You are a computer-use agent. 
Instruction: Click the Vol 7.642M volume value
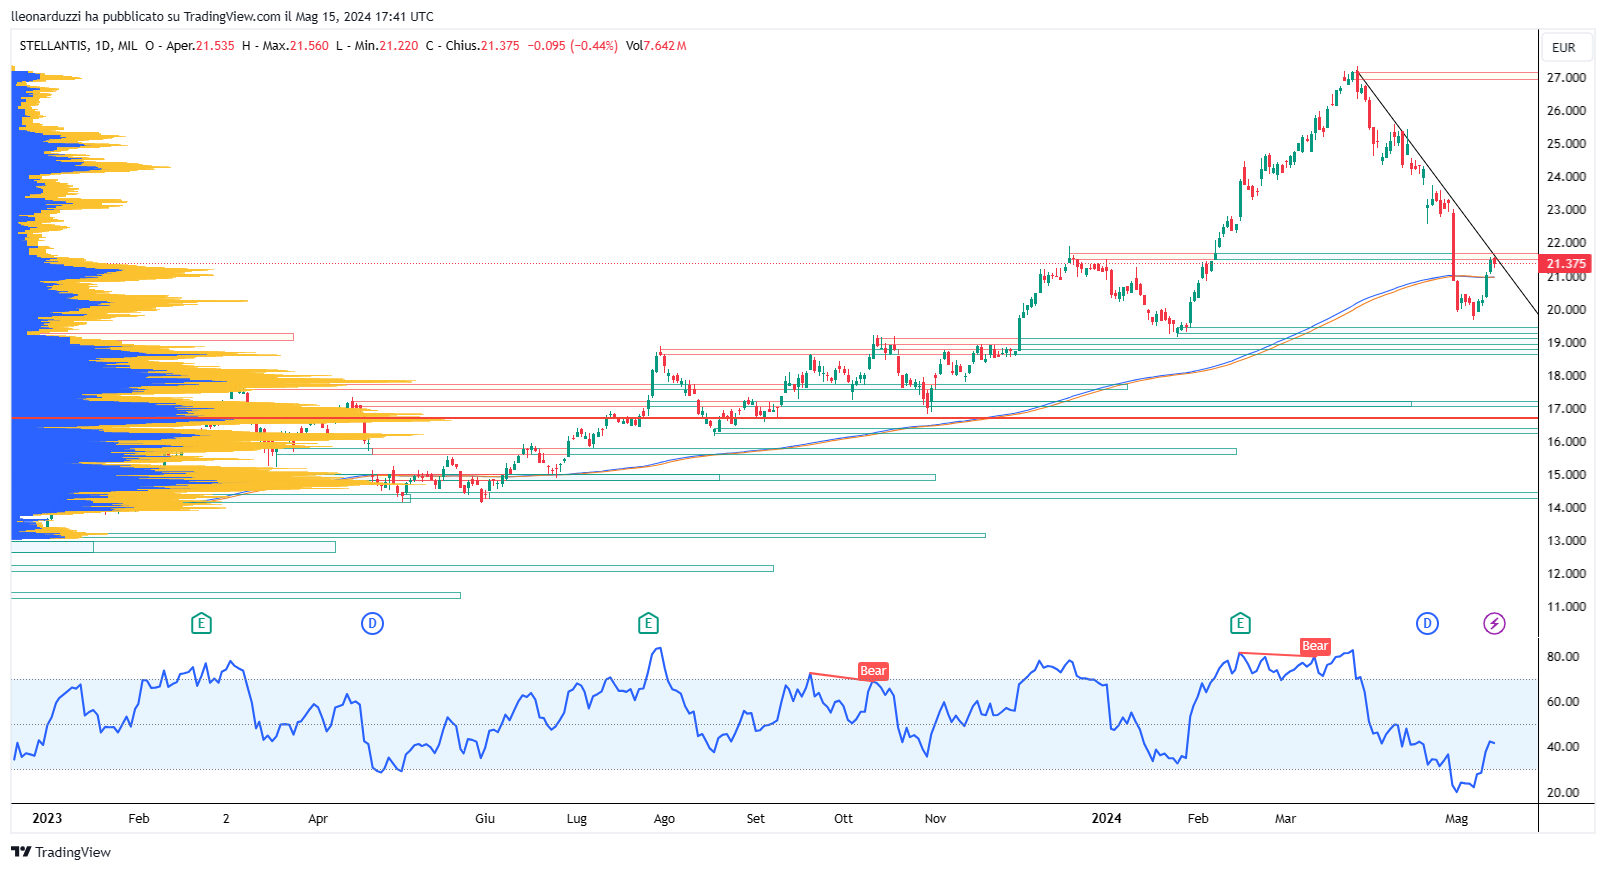(656, 46)
